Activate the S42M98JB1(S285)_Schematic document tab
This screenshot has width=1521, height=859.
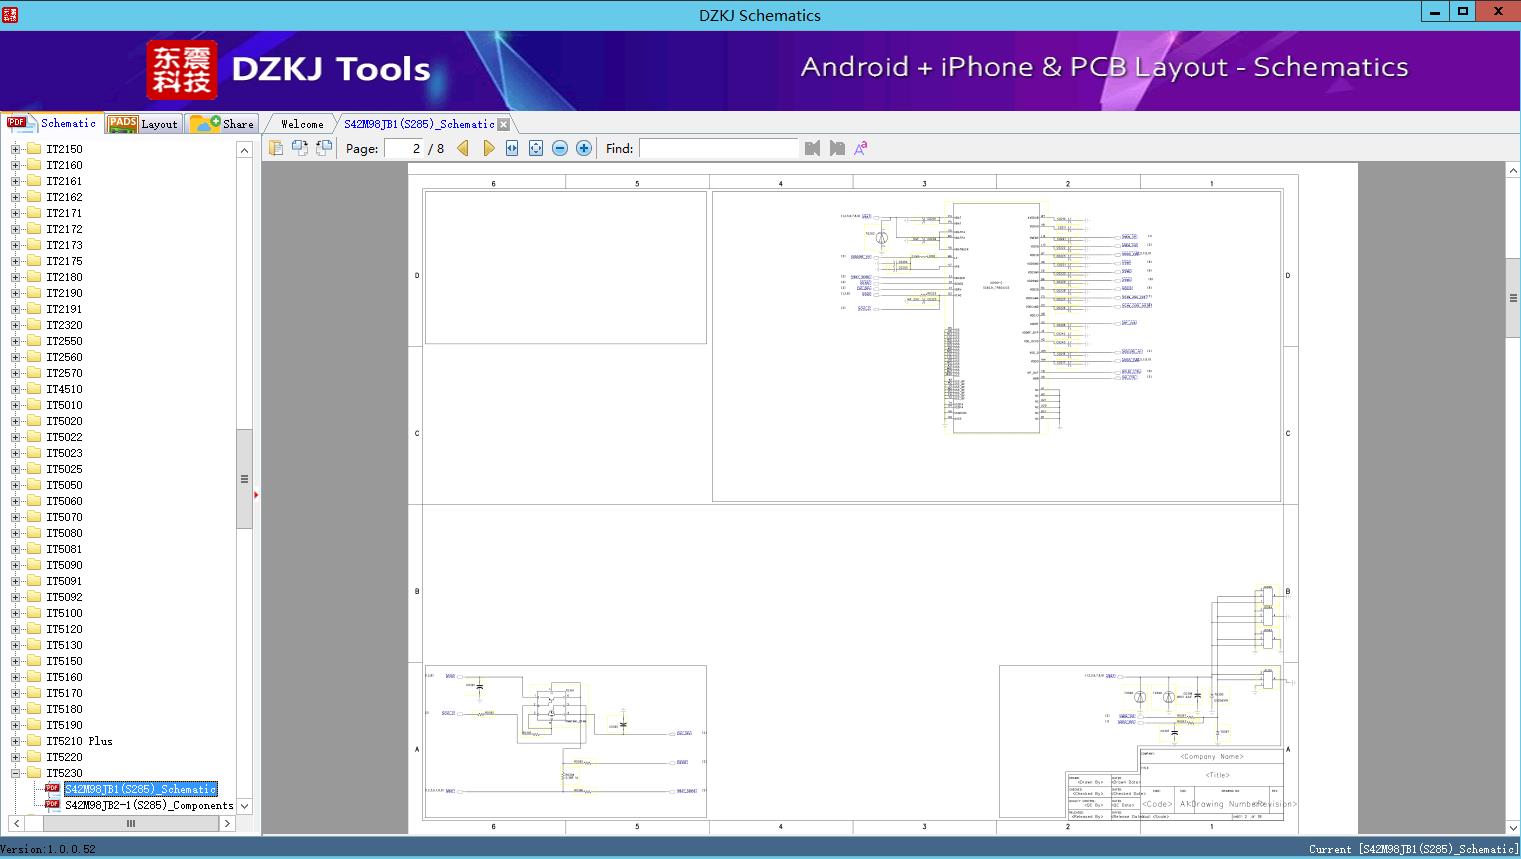[x=419, y=124]
